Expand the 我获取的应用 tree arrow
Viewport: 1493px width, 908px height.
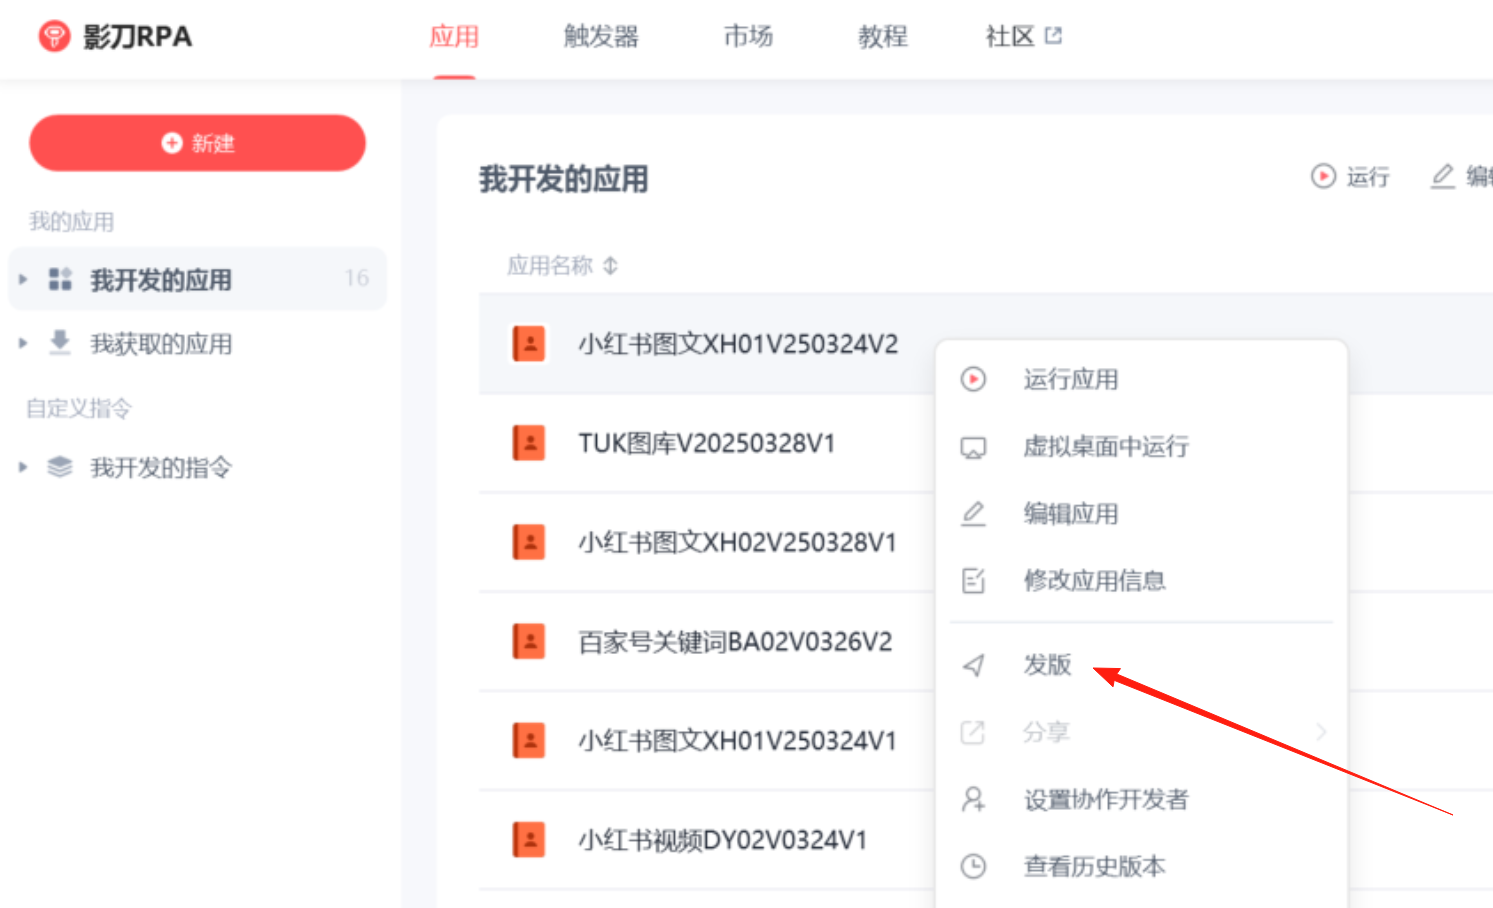(x=23, y=344)
